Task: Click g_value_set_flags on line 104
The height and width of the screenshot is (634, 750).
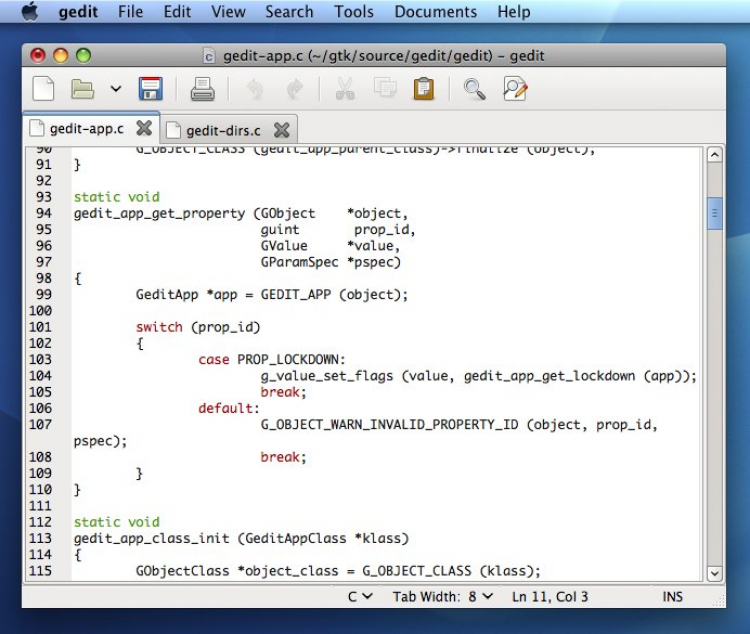Action: (327, 377)
